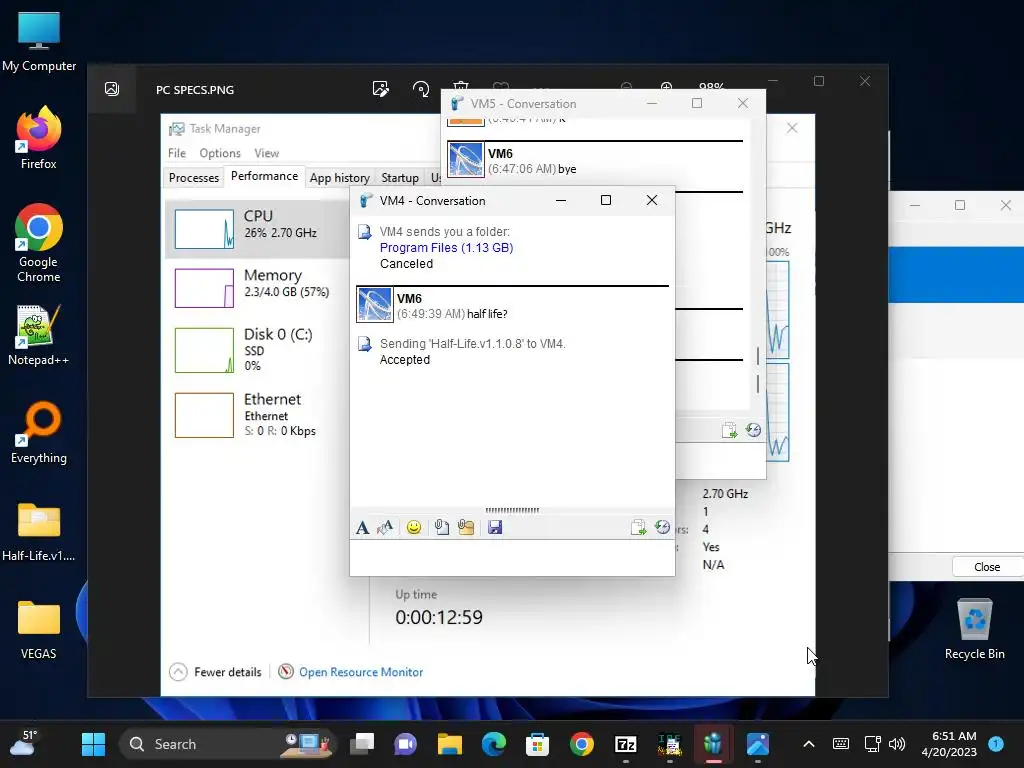Viewport: 1024px width, 768px height.
Task: Open Half-Life.v1 folder on desktop
Action: point(39,532)
